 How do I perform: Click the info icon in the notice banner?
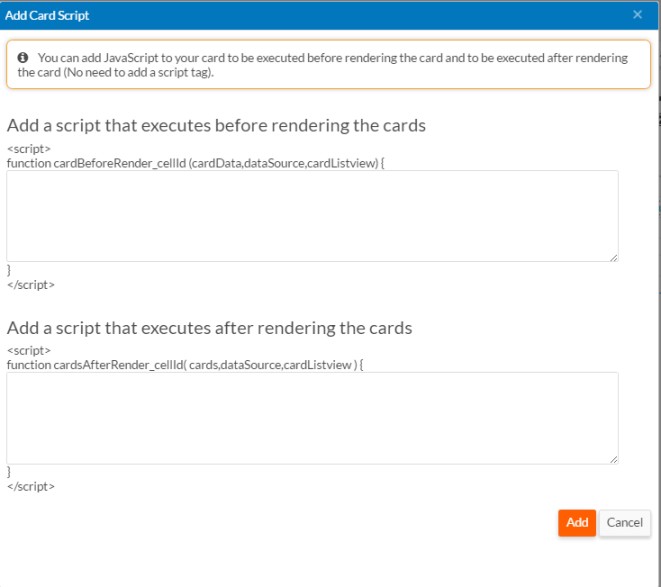(23, 58)
